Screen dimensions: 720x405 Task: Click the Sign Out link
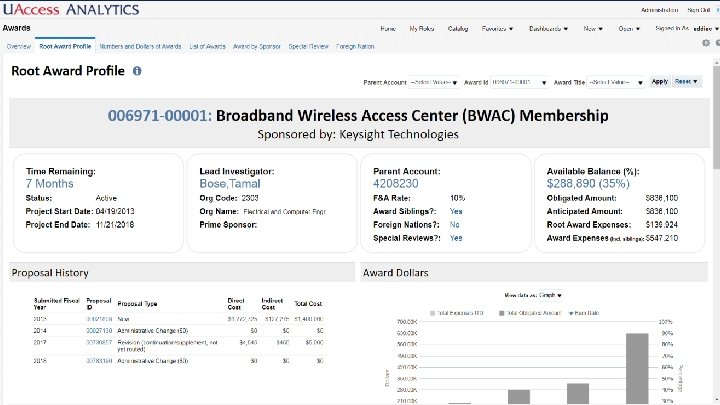click(x=698, y=10)
